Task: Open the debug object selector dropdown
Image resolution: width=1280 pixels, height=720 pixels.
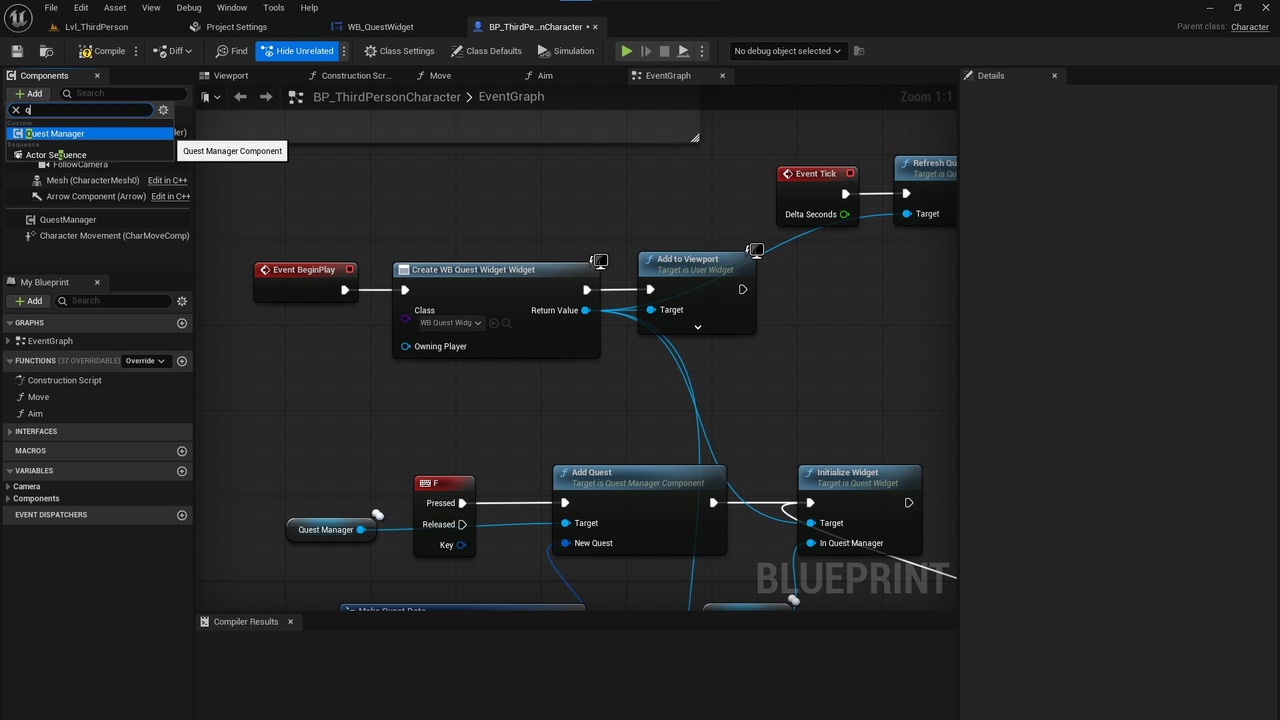Action: tap(787, 51)
